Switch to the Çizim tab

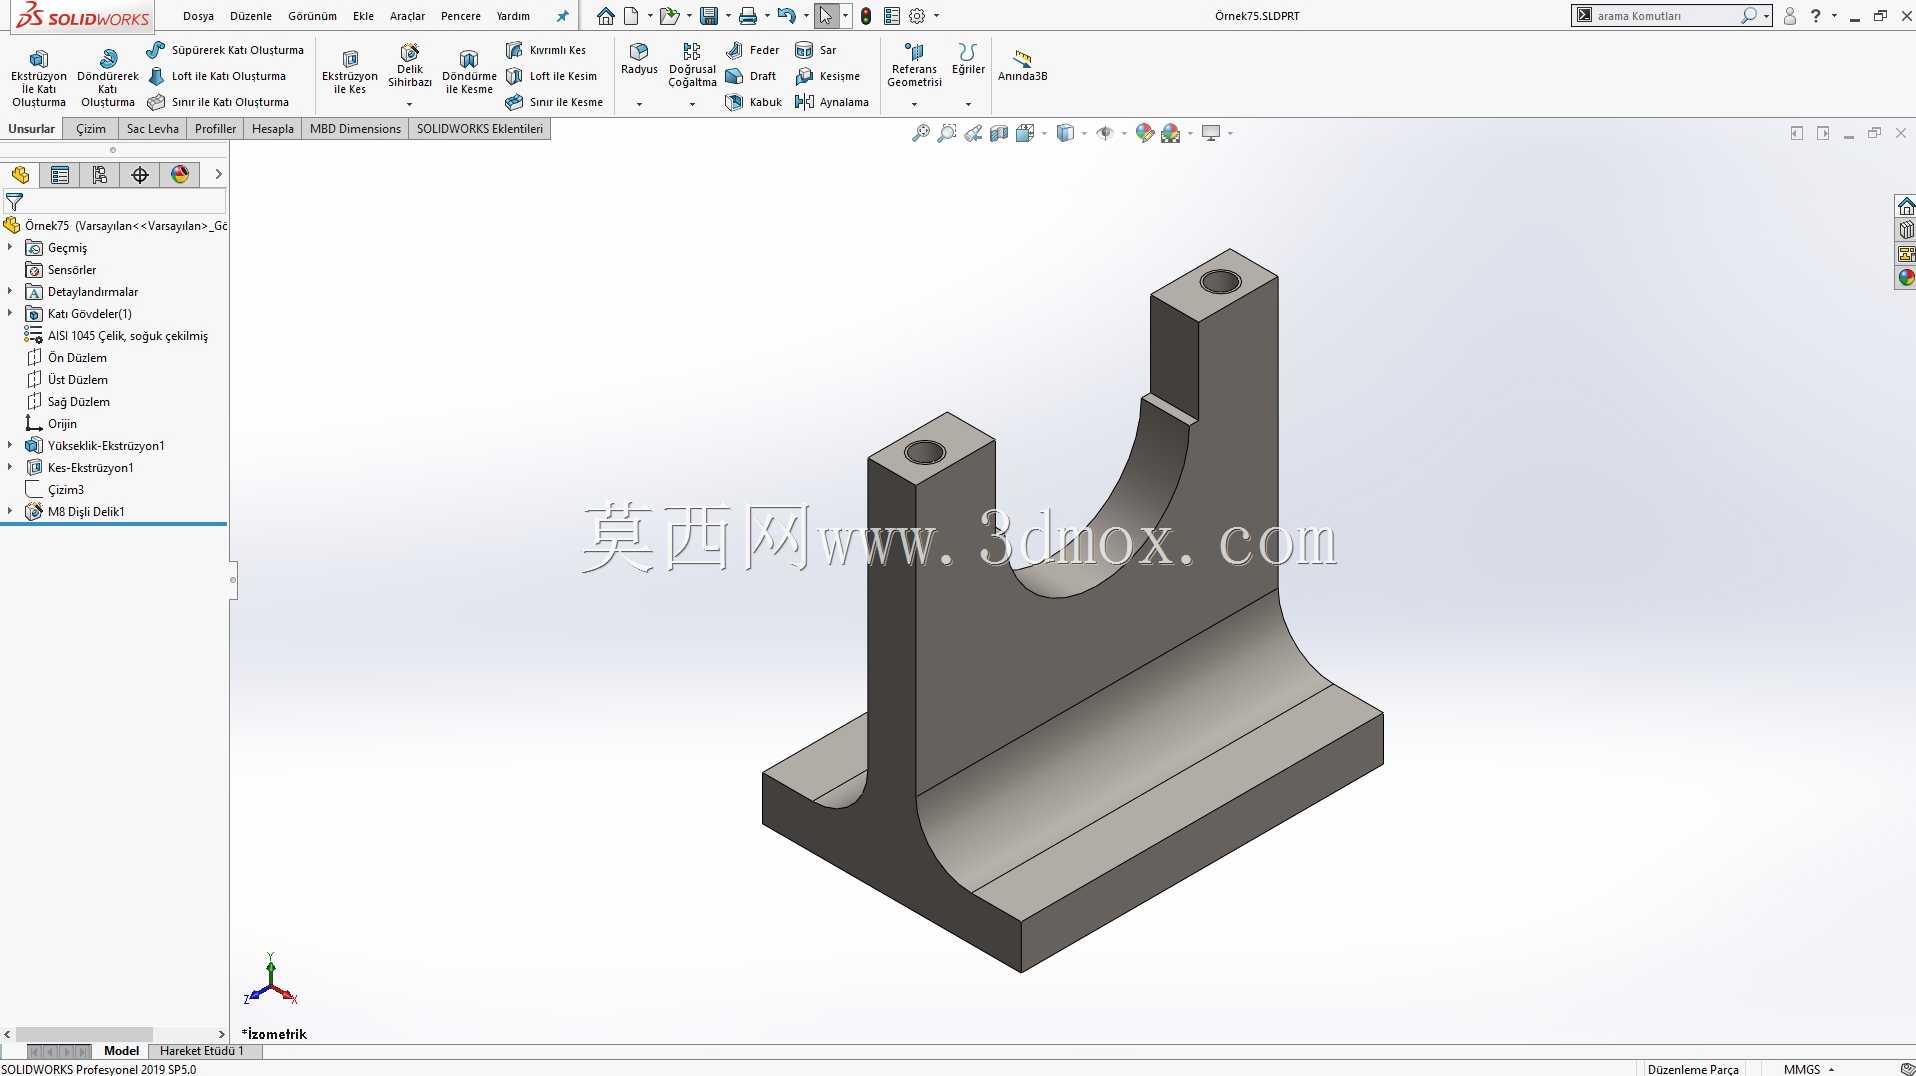(x=91, y=129)
